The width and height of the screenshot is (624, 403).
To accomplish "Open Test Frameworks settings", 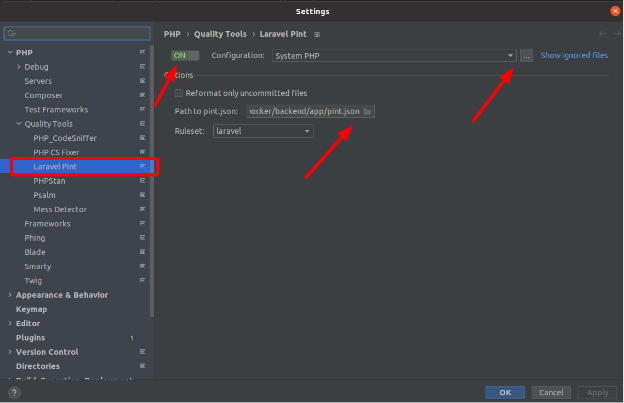I will click(56, 109).
